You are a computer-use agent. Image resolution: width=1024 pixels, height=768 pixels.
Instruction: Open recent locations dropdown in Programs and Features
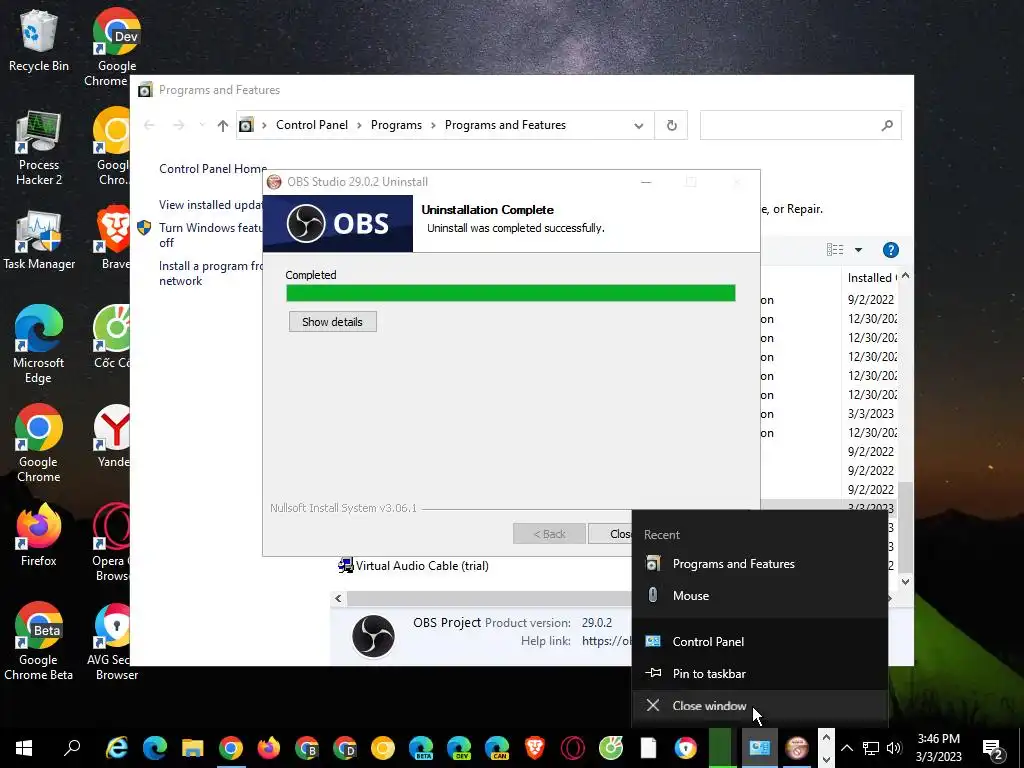click(x=202, y=125)
